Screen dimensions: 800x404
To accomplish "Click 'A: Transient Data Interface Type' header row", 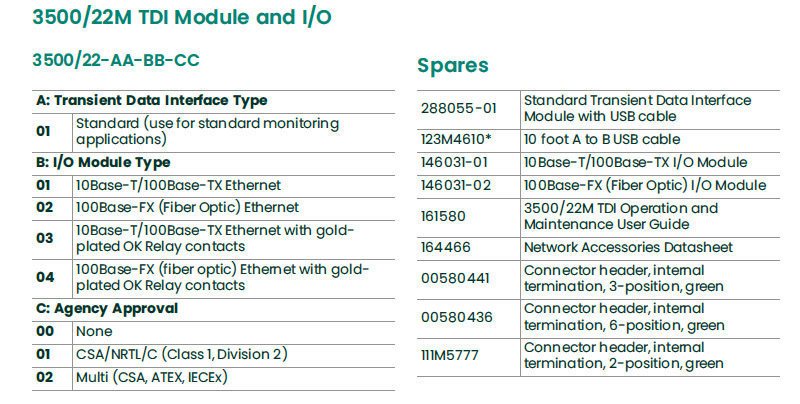I will (151, 100).
